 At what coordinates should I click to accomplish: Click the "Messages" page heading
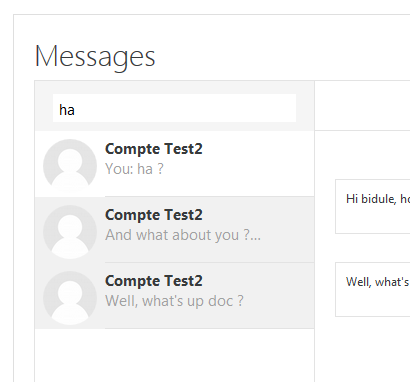point(95,57)
